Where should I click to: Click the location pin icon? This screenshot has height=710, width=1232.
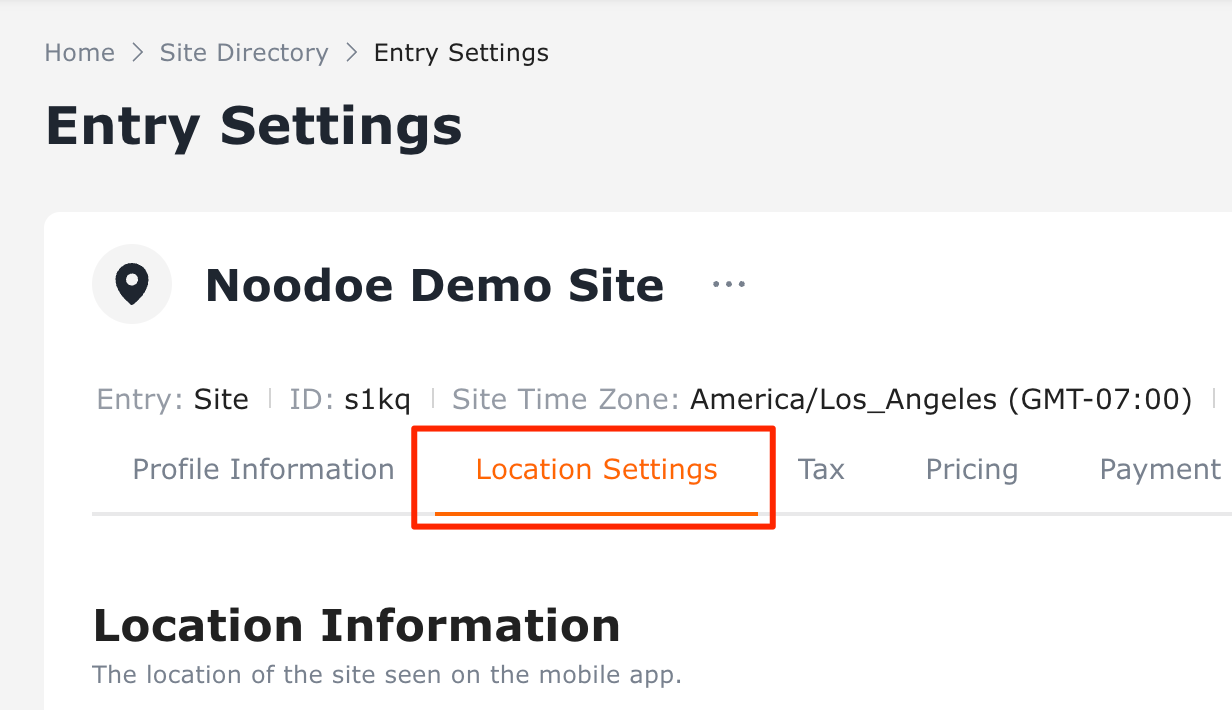coord(132,285)
